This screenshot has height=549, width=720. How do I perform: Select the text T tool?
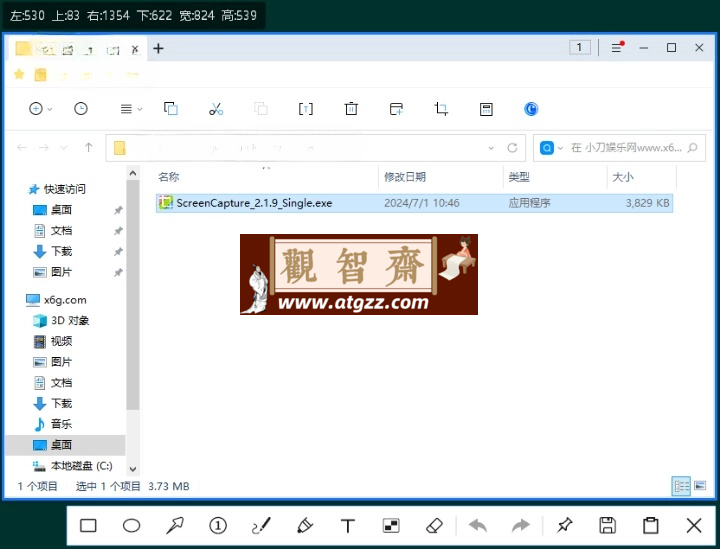[x=348, y=526]
